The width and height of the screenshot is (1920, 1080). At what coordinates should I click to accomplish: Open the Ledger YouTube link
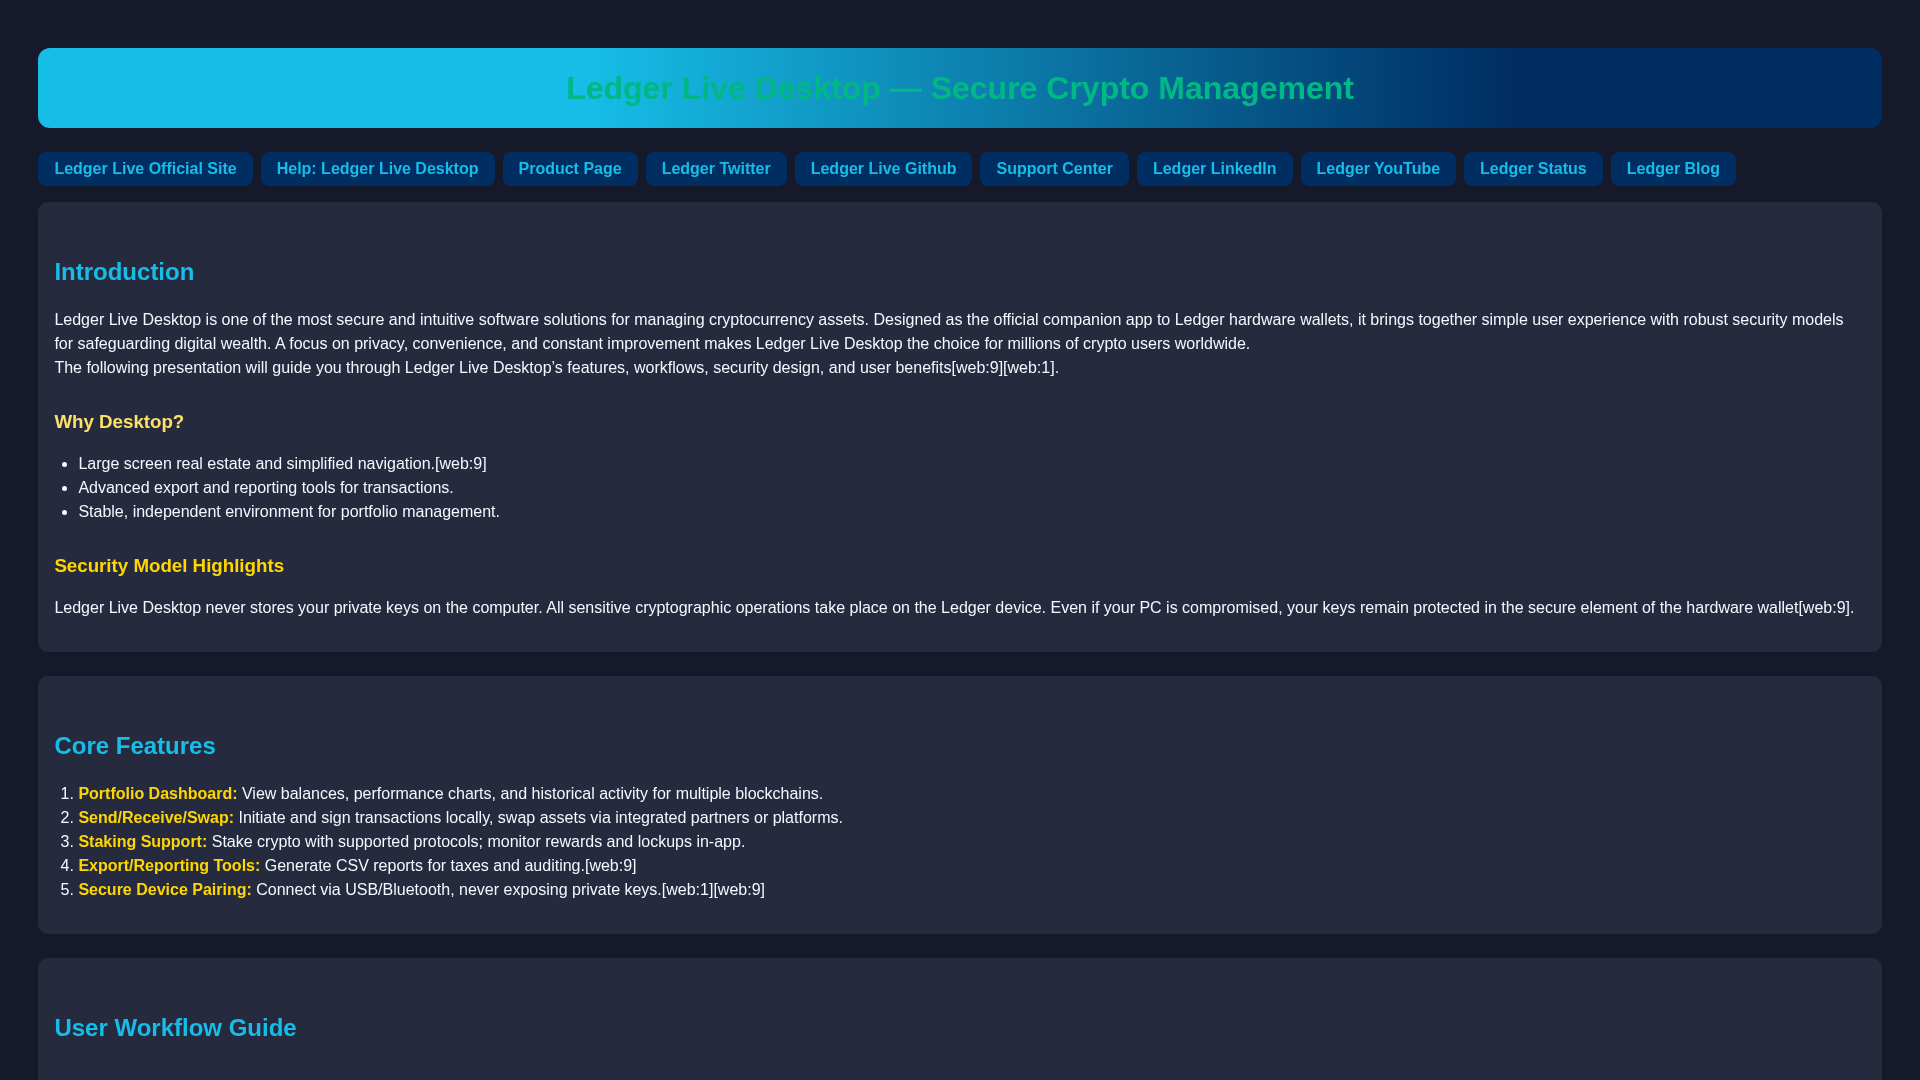point(1378,169)
